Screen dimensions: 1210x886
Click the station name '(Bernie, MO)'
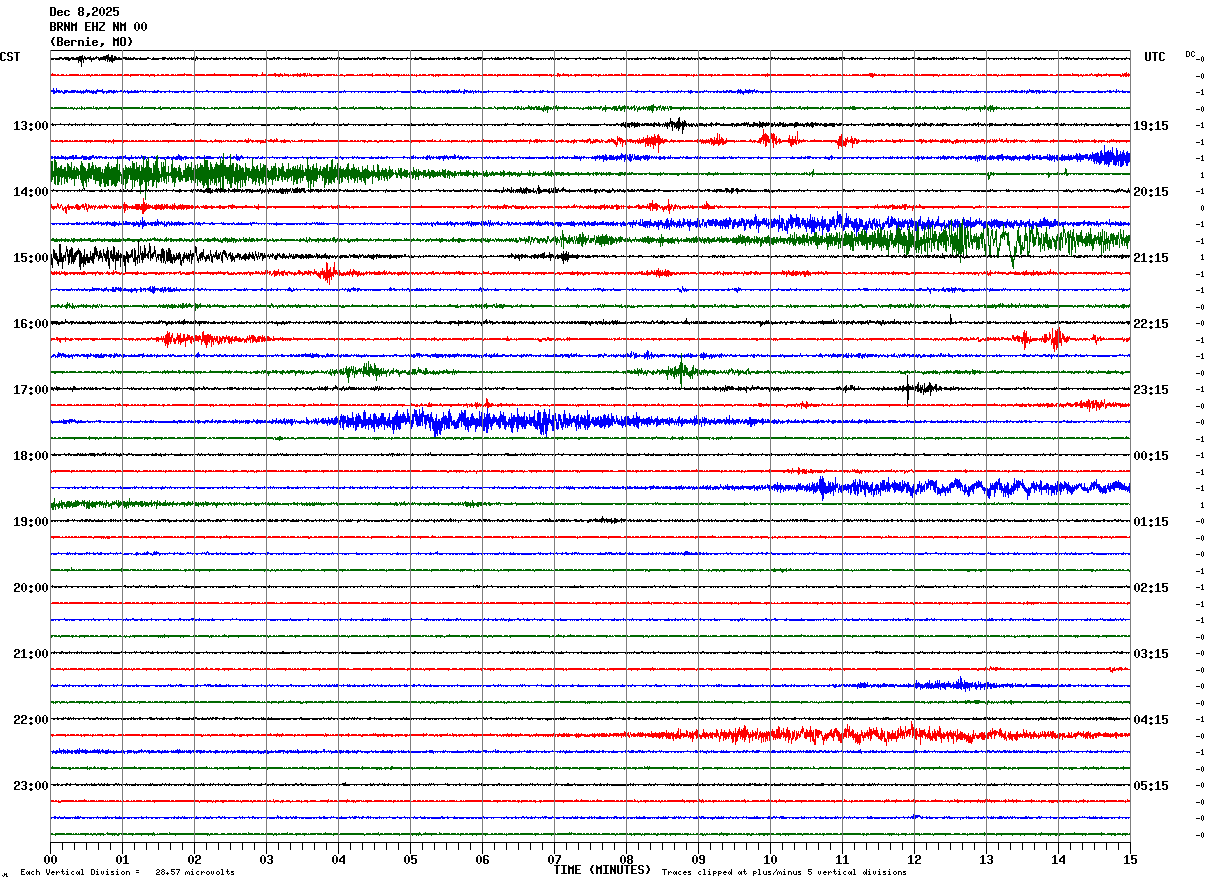click(x=91, y=42)
